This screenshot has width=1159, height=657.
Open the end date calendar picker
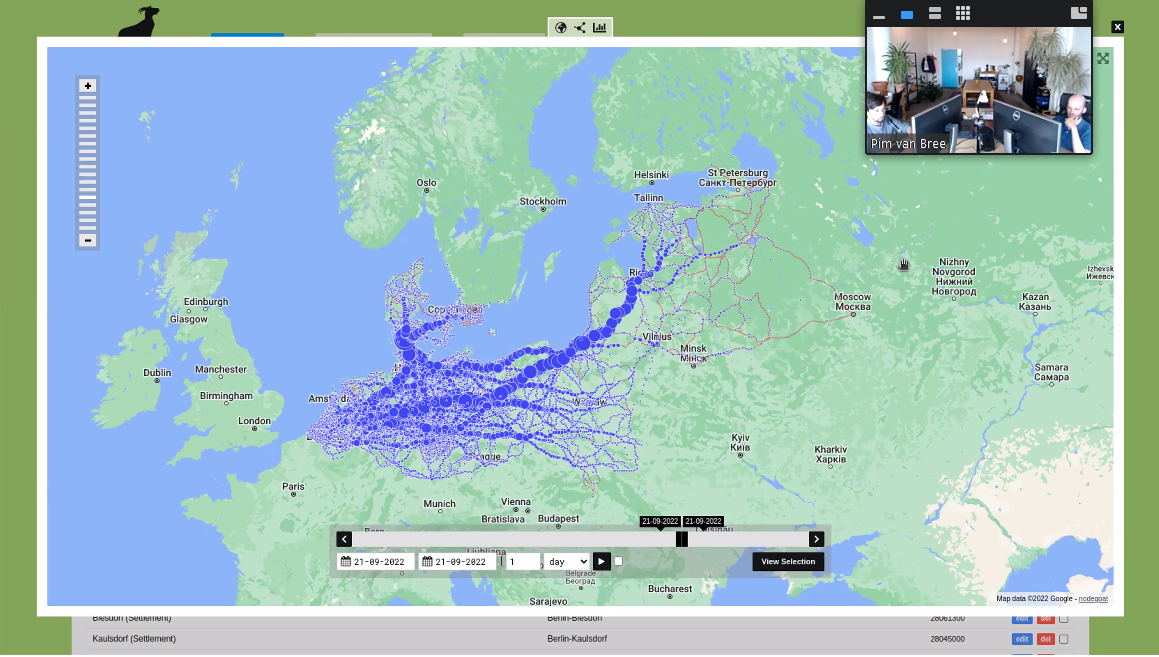tap(427, 562)
